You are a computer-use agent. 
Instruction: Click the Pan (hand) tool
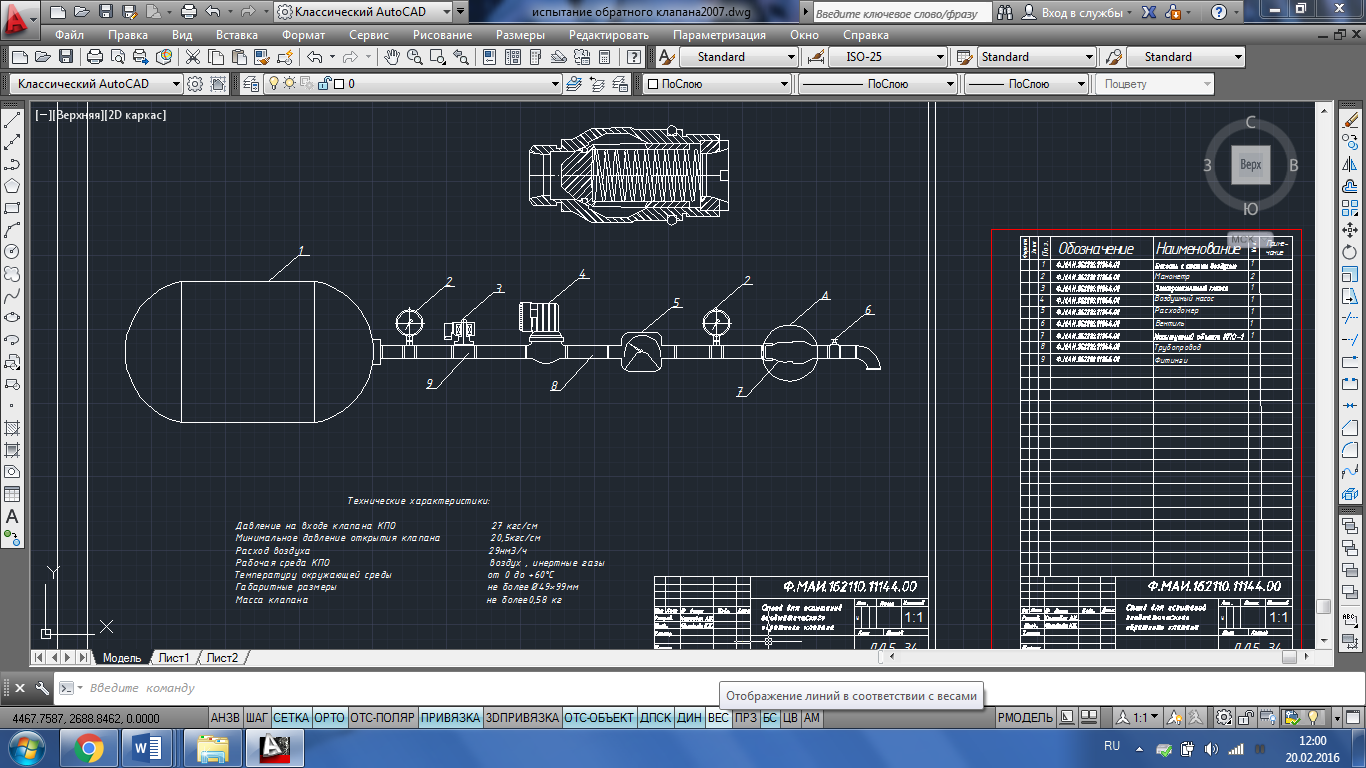pos(392,57)
